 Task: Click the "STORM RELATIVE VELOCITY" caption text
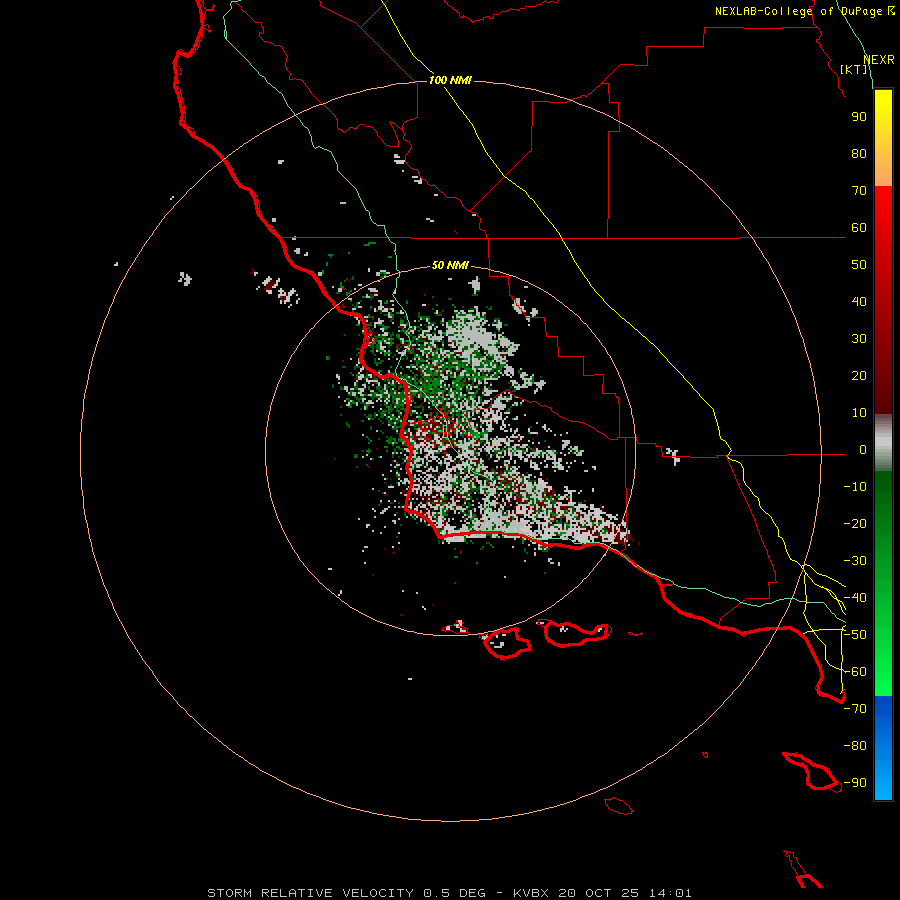[310, 893]
